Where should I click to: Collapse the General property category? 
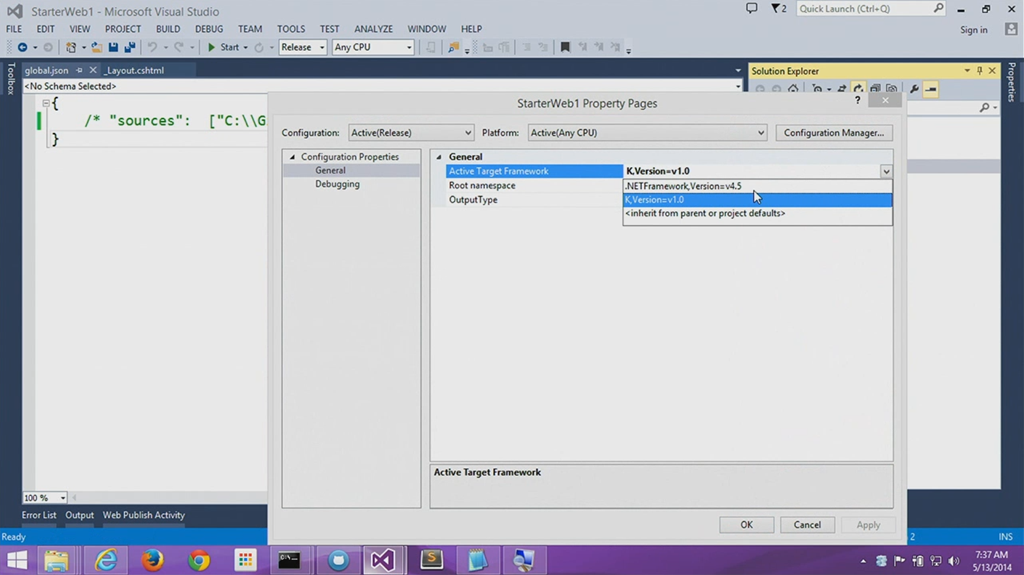click(439, 157)
